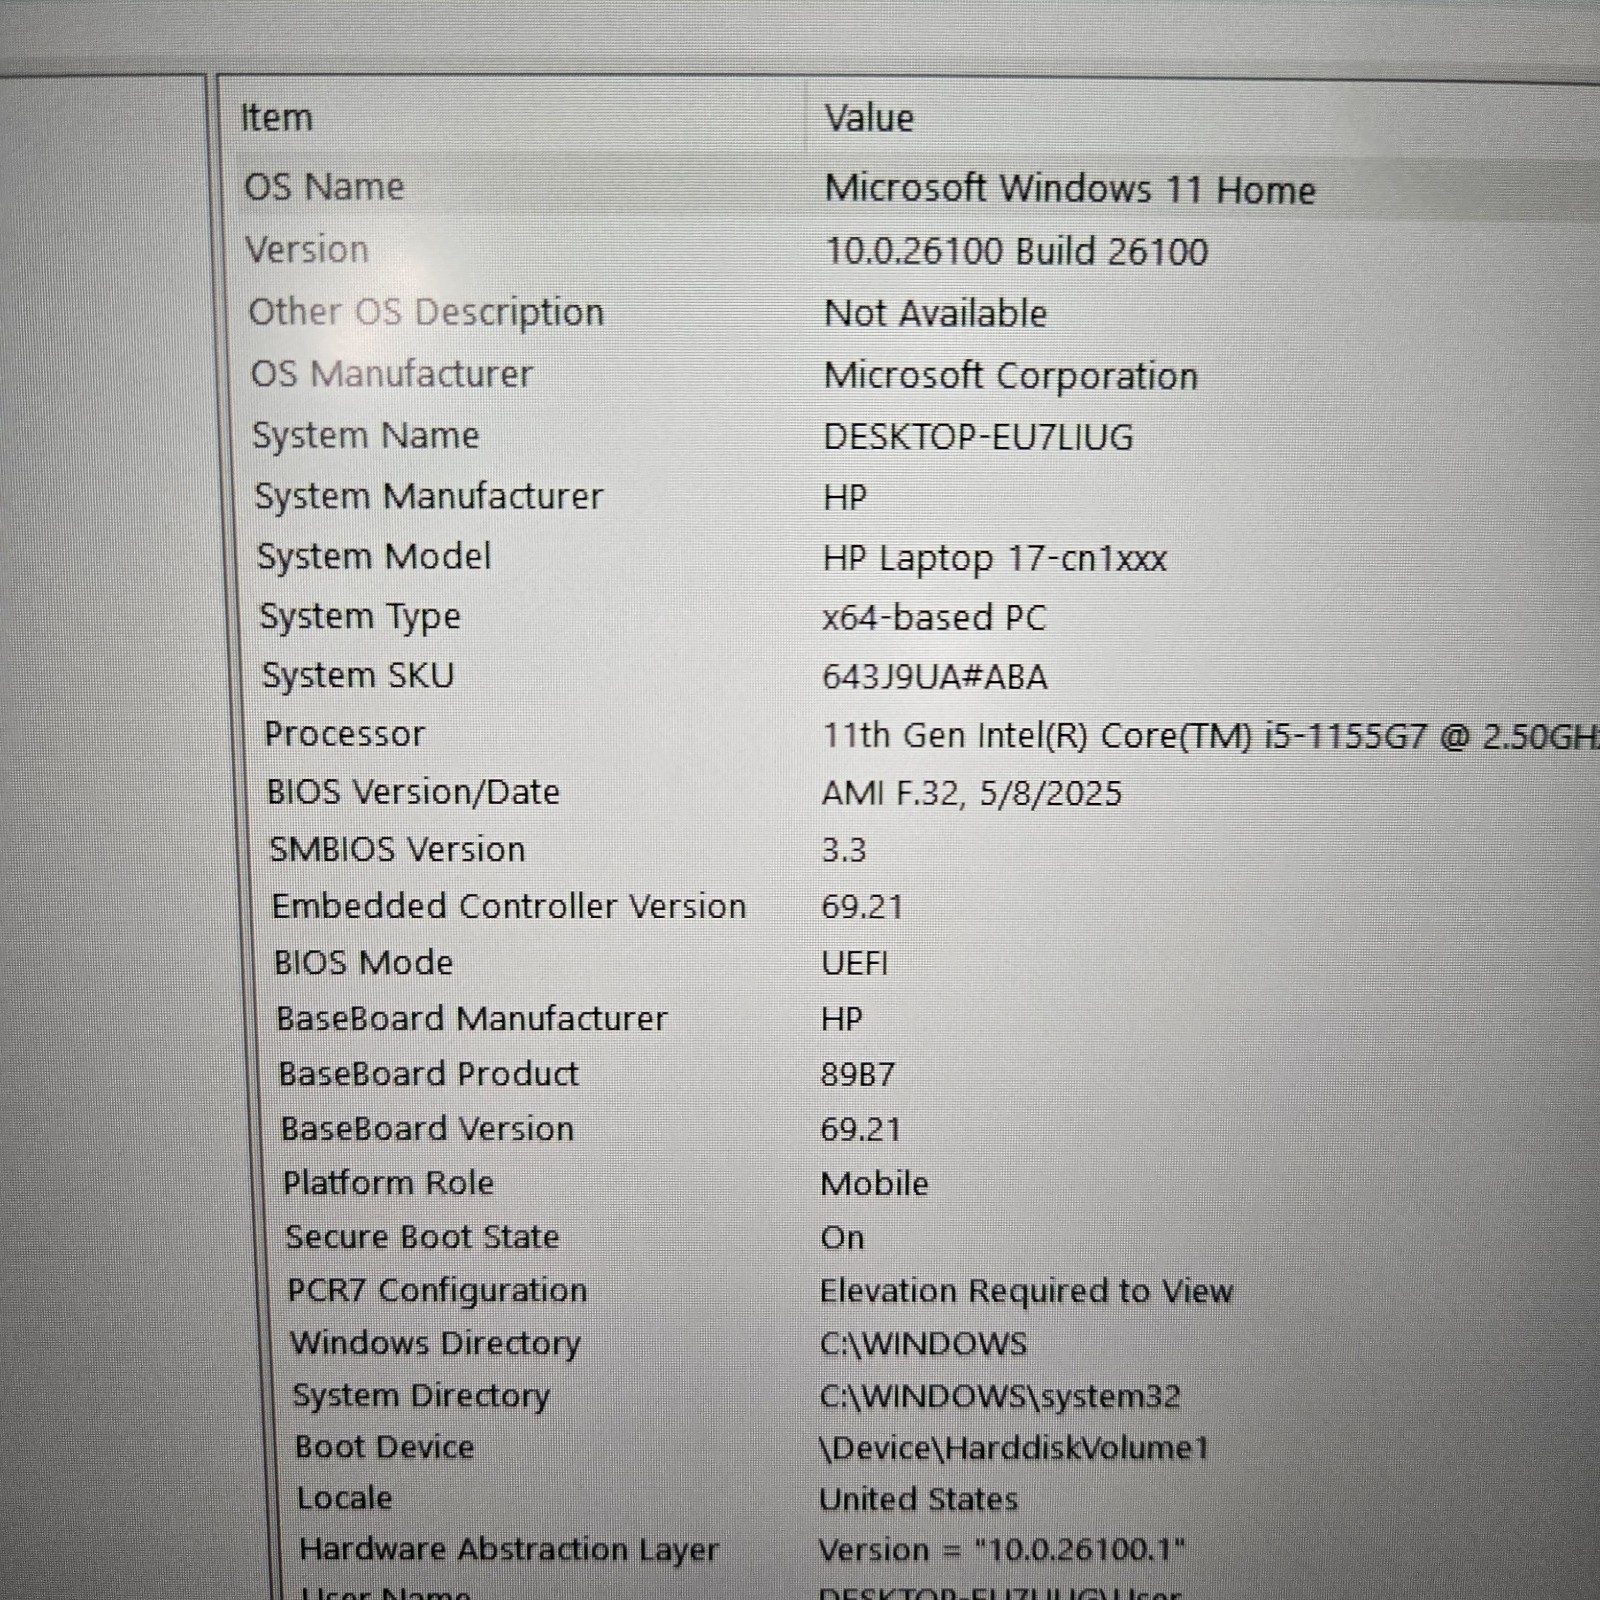Screen dimensions: 1600x1600
Task: Select the System Name row label
Action: (365, 436)
